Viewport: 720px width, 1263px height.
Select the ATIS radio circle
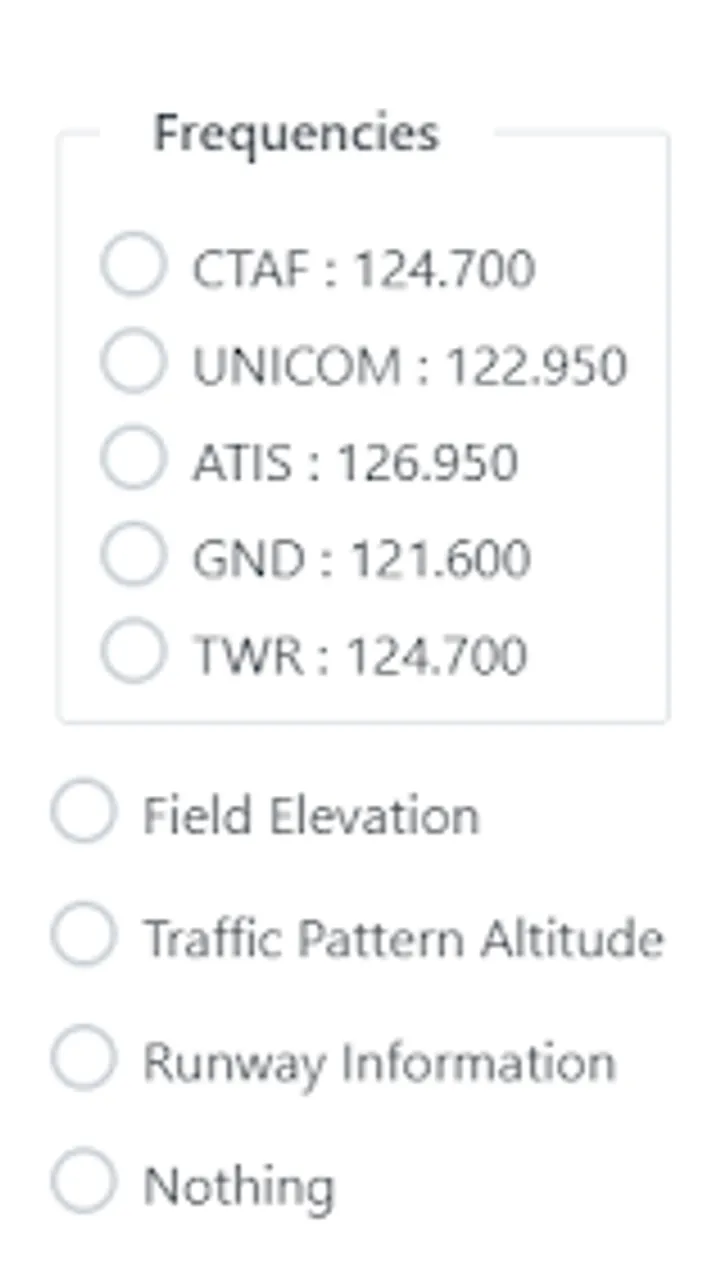point(133,458)
